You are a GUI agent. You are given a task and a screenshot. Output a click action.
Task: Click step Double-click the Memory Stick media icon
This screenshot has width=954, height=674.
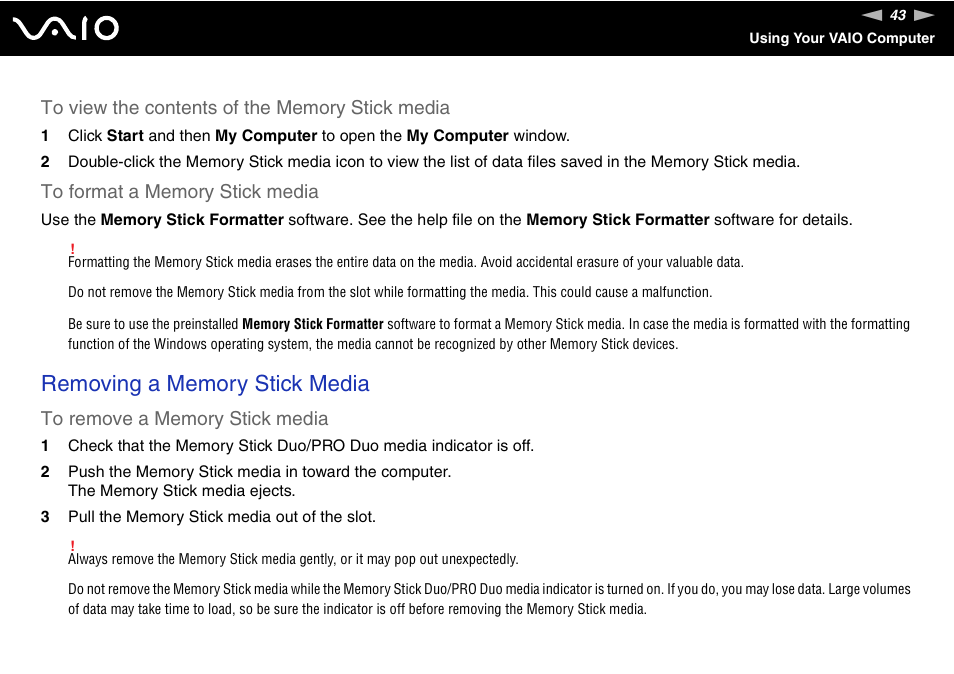tap(434, 162)
